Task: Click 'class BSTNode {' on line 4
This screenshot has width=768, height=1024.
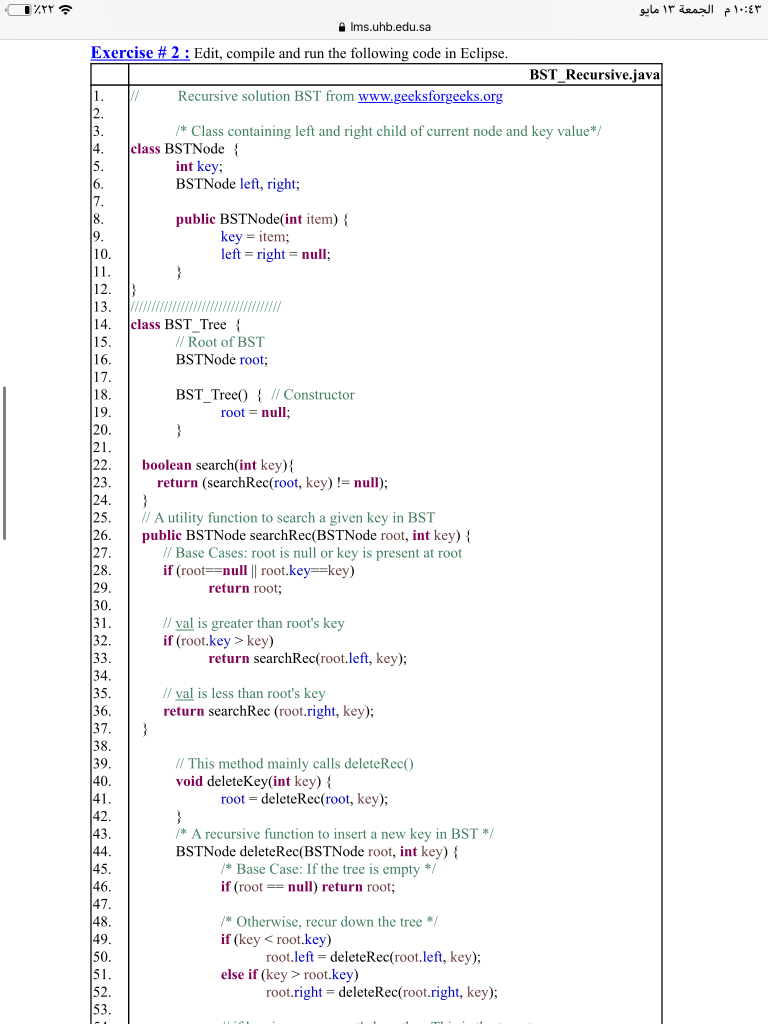Action: (185, 149)
